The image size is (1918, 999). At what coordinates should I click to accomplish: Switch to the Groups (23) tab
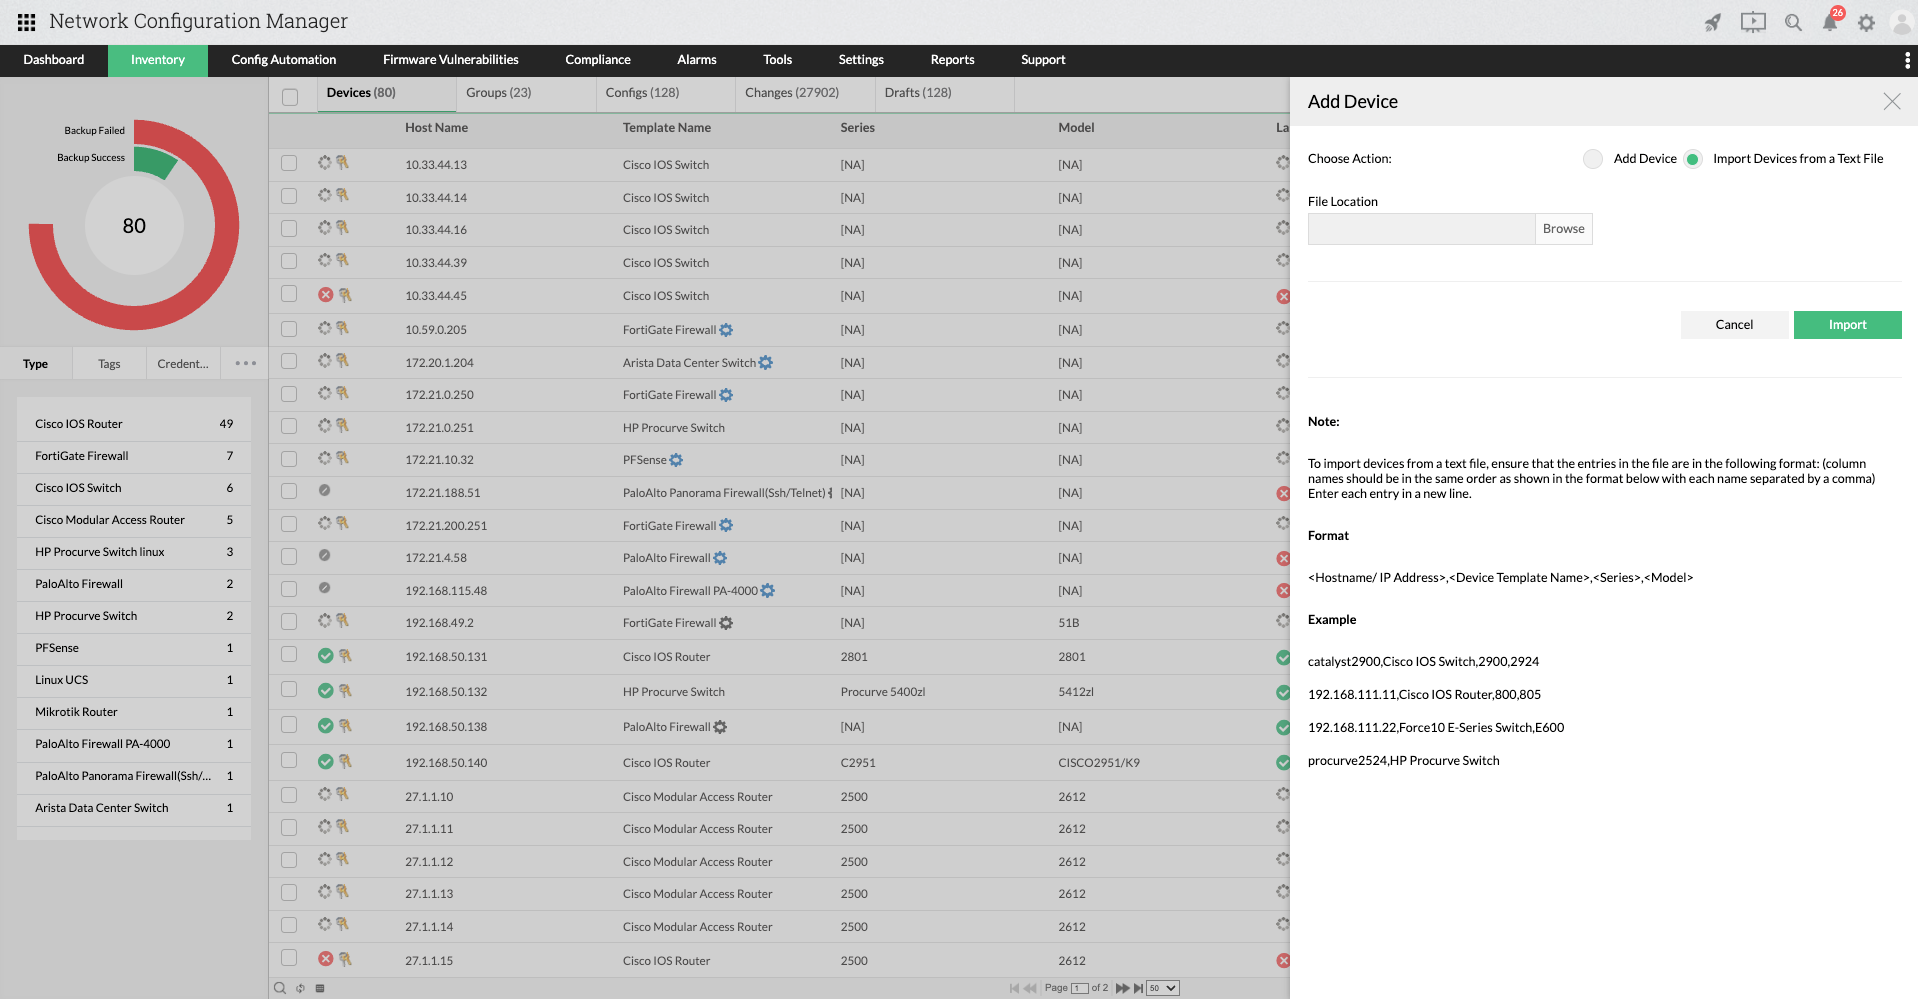point(526,93)
